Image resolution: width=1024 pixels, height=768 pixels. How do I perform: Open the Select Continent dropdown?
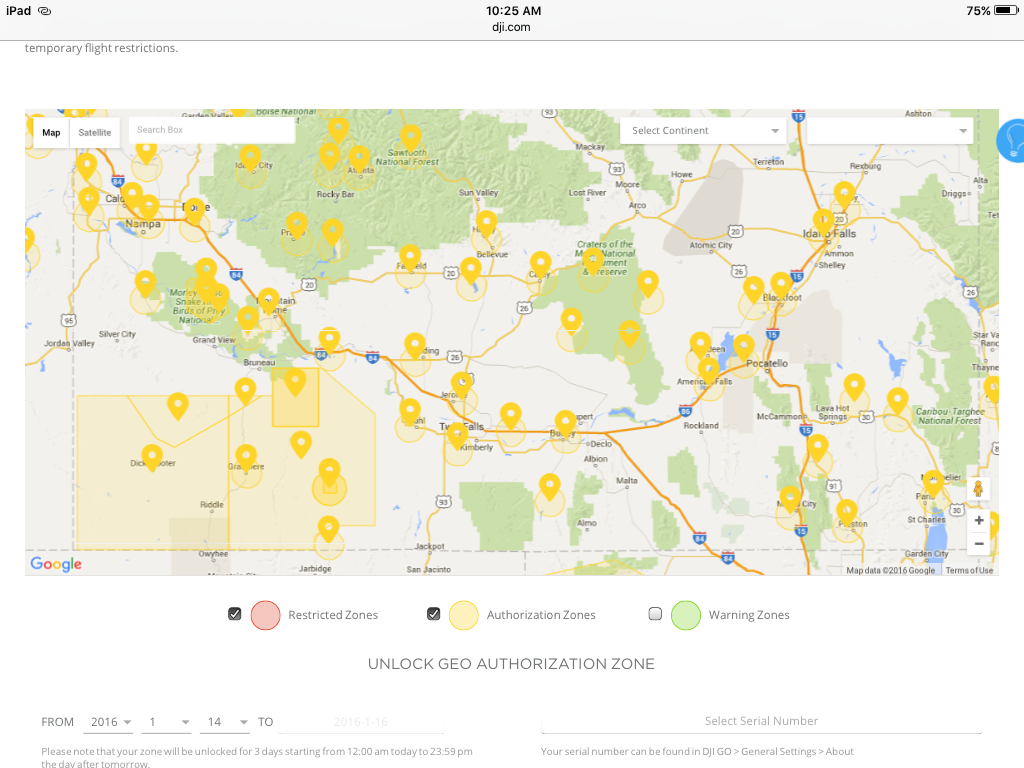pos(704,131)
